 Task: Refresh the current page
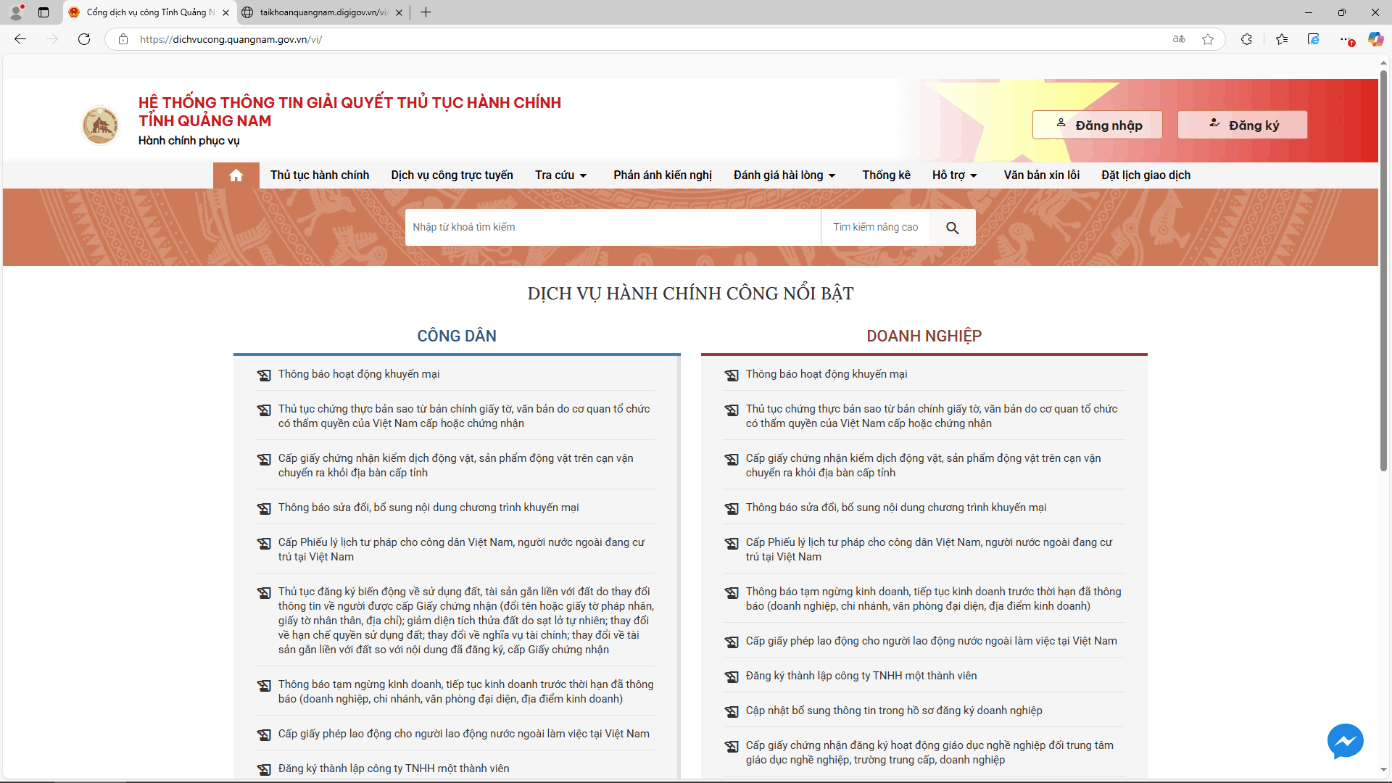[84, 39]
